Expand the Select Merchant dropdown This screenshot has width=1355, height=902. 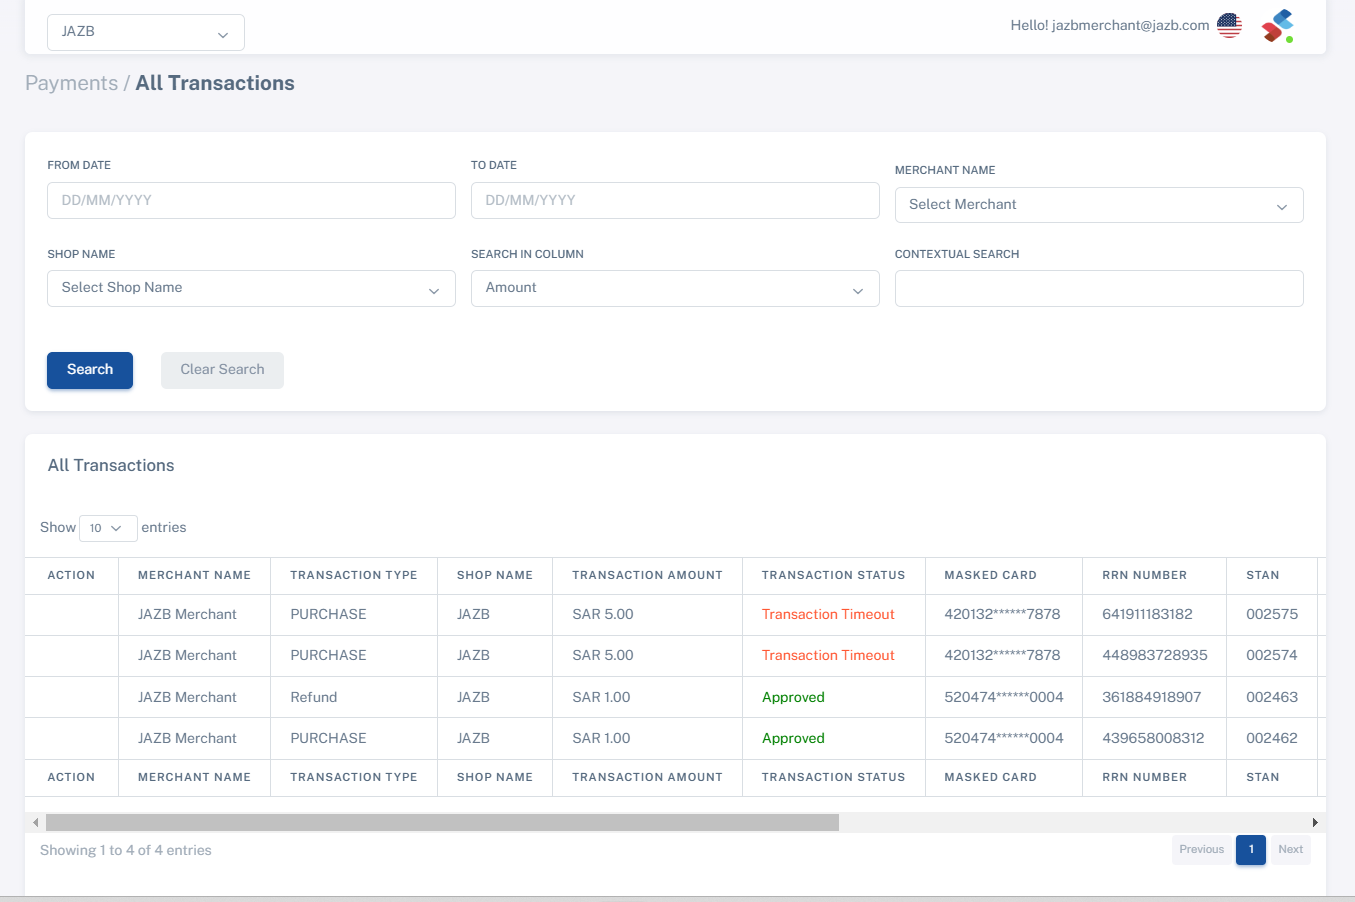click(1098, 205)
